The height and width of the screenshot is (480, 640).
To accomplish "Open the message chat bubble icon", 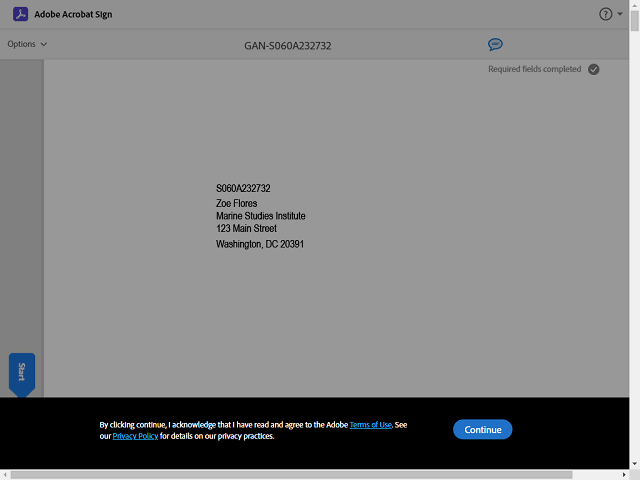I will click(x=495, y=44).
